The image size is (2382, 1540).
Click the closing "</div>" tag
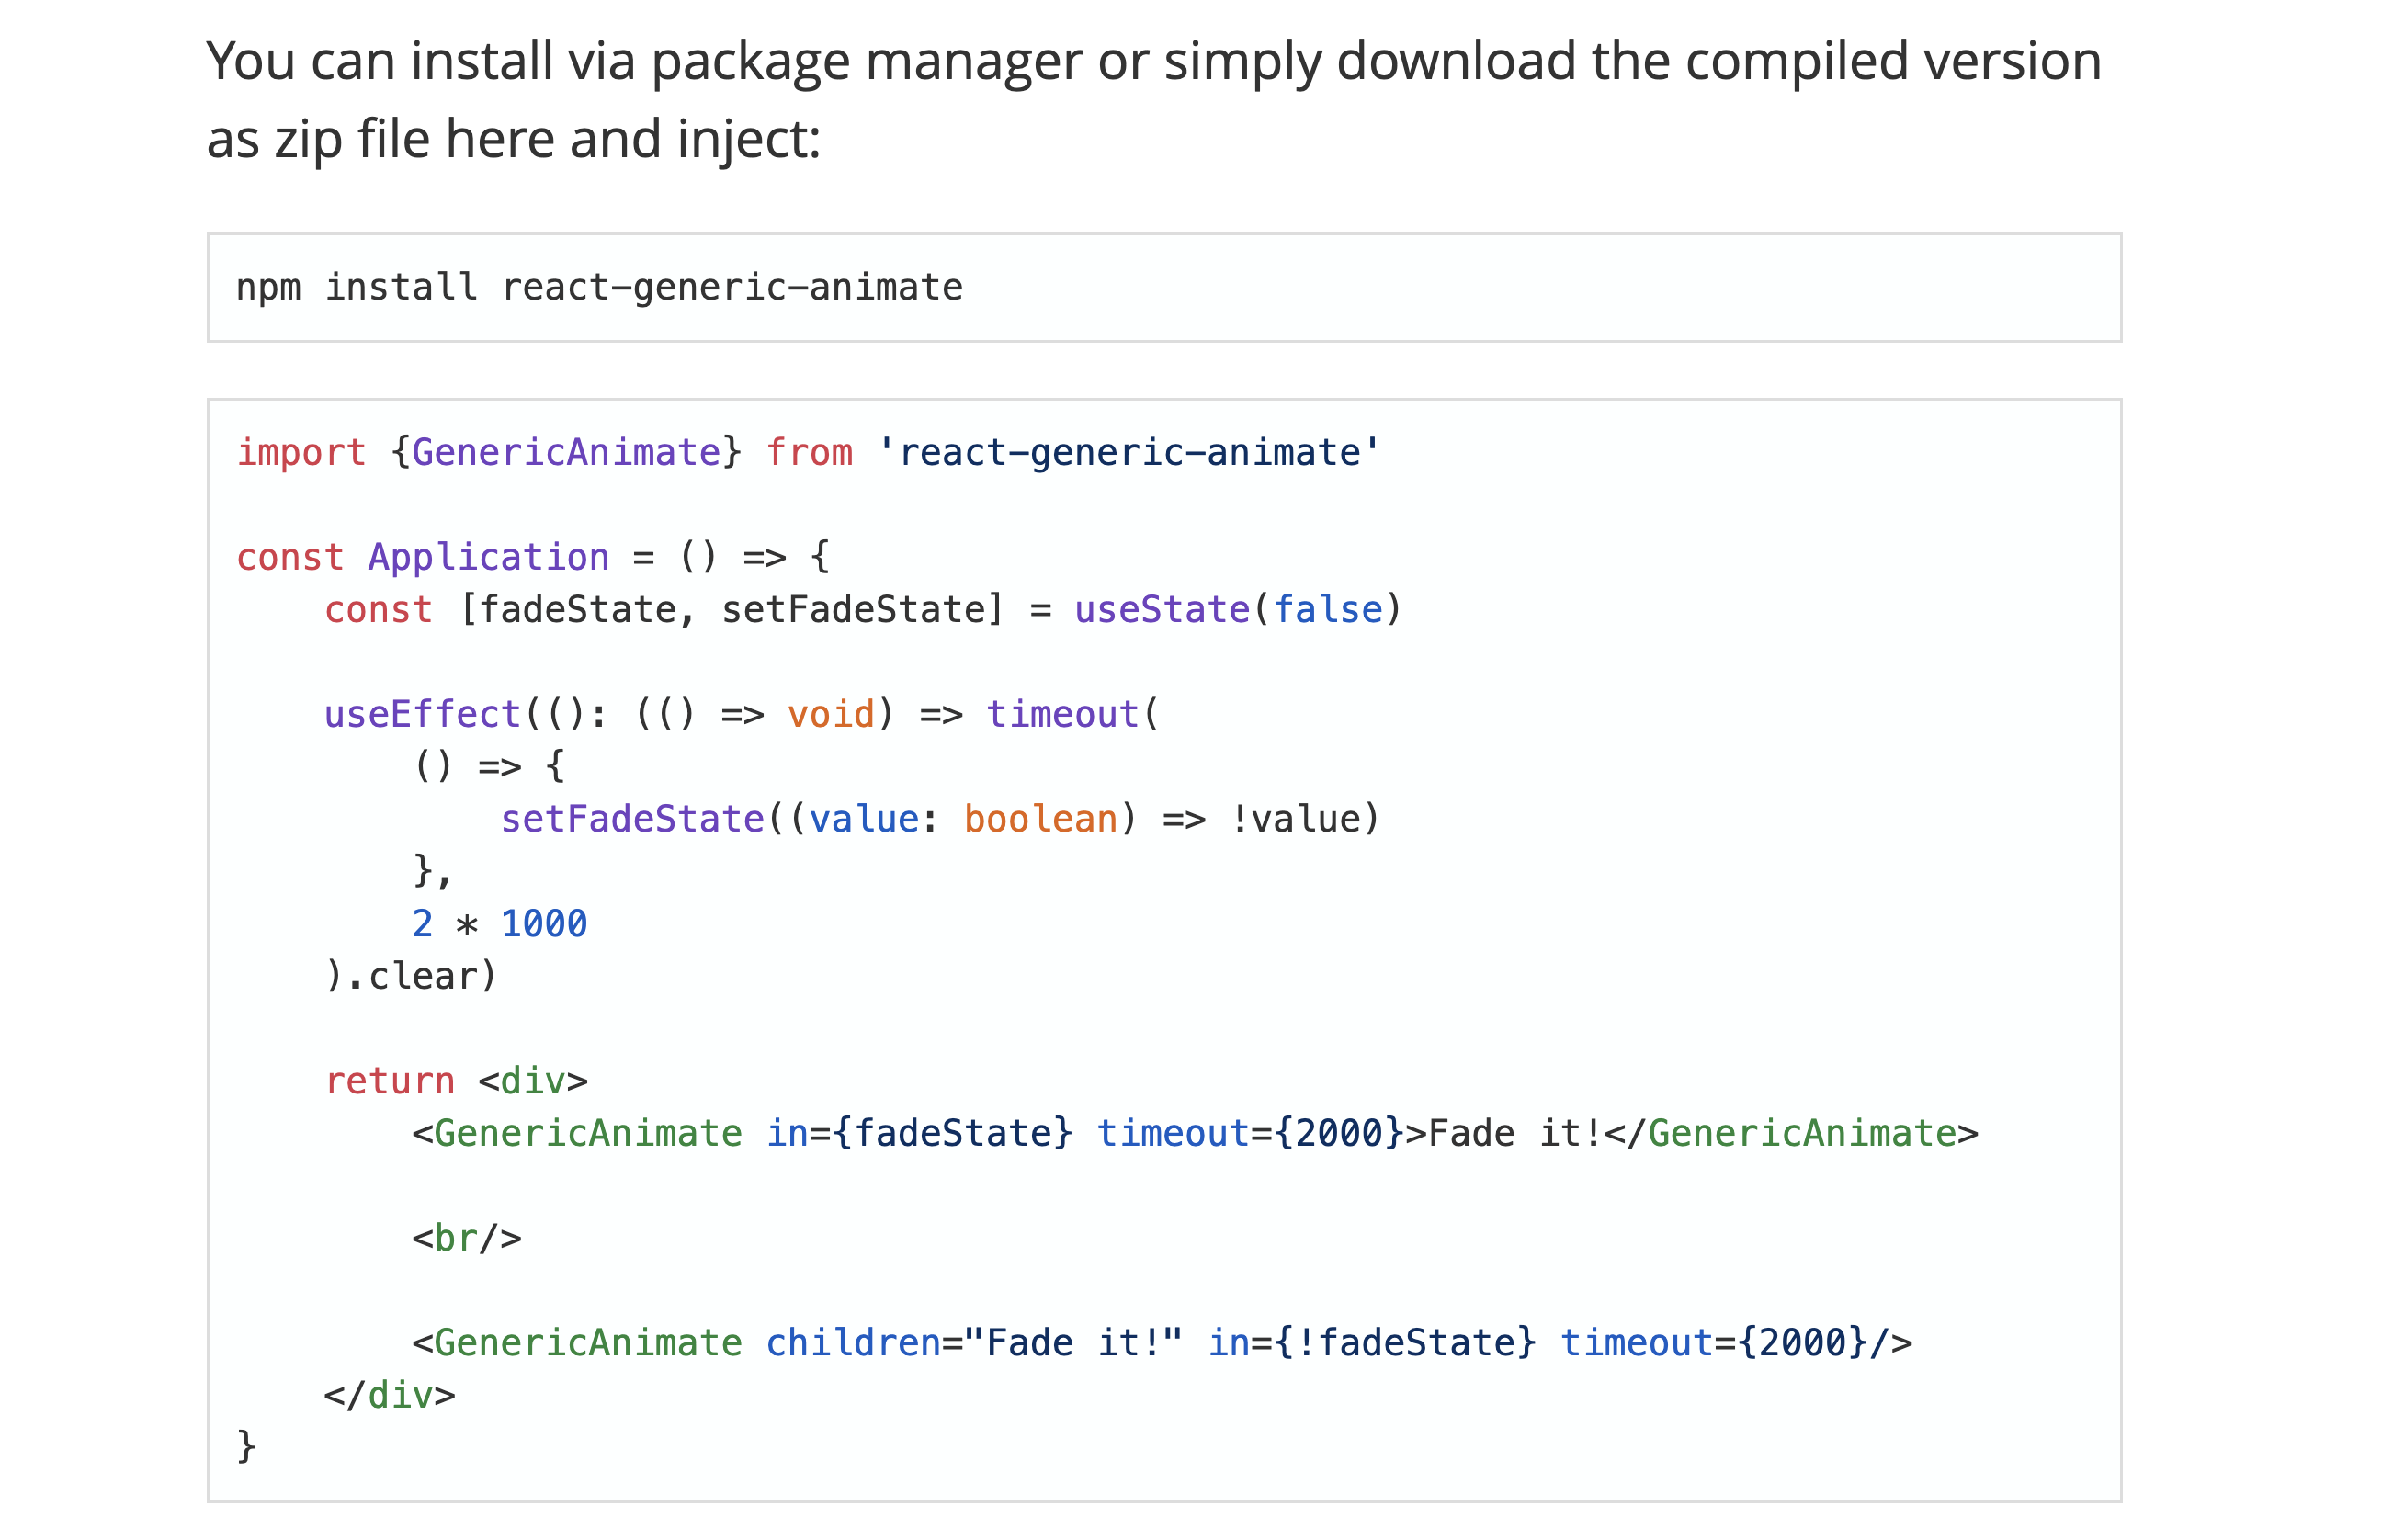[389, 1396]
